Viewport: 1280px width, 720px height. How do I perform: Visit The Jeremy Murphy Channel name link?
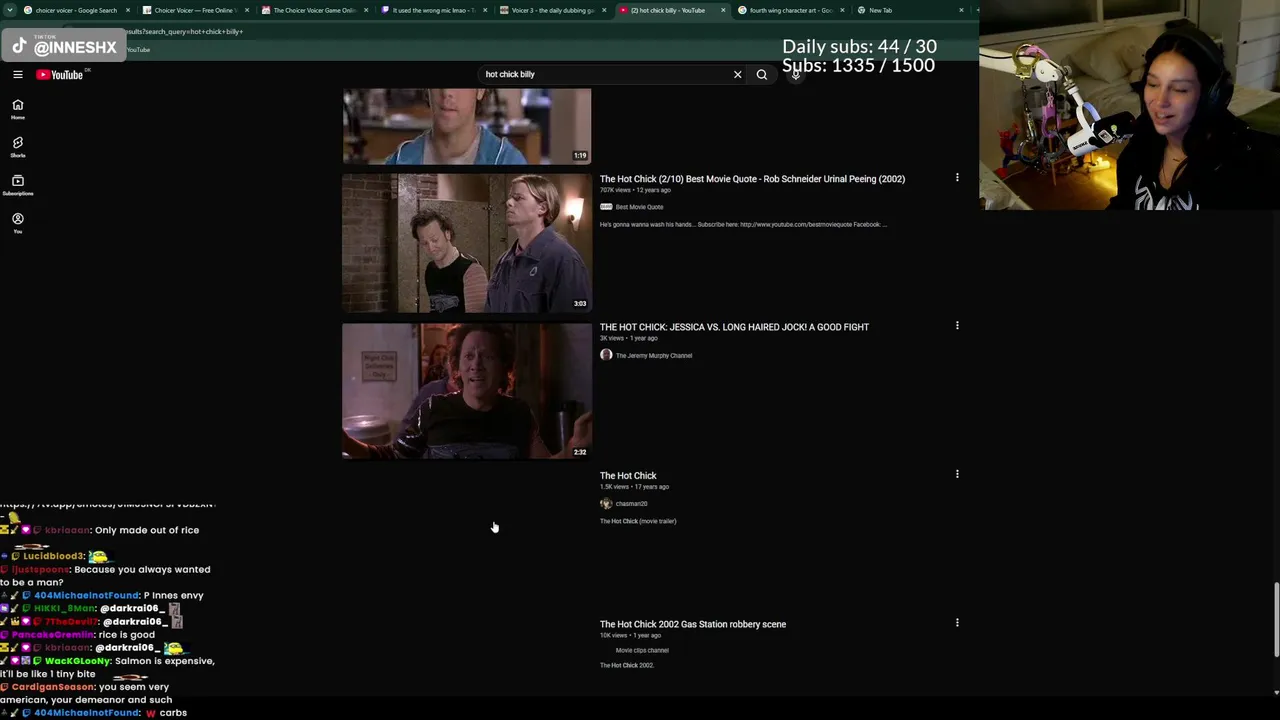(x=654, y=355)
